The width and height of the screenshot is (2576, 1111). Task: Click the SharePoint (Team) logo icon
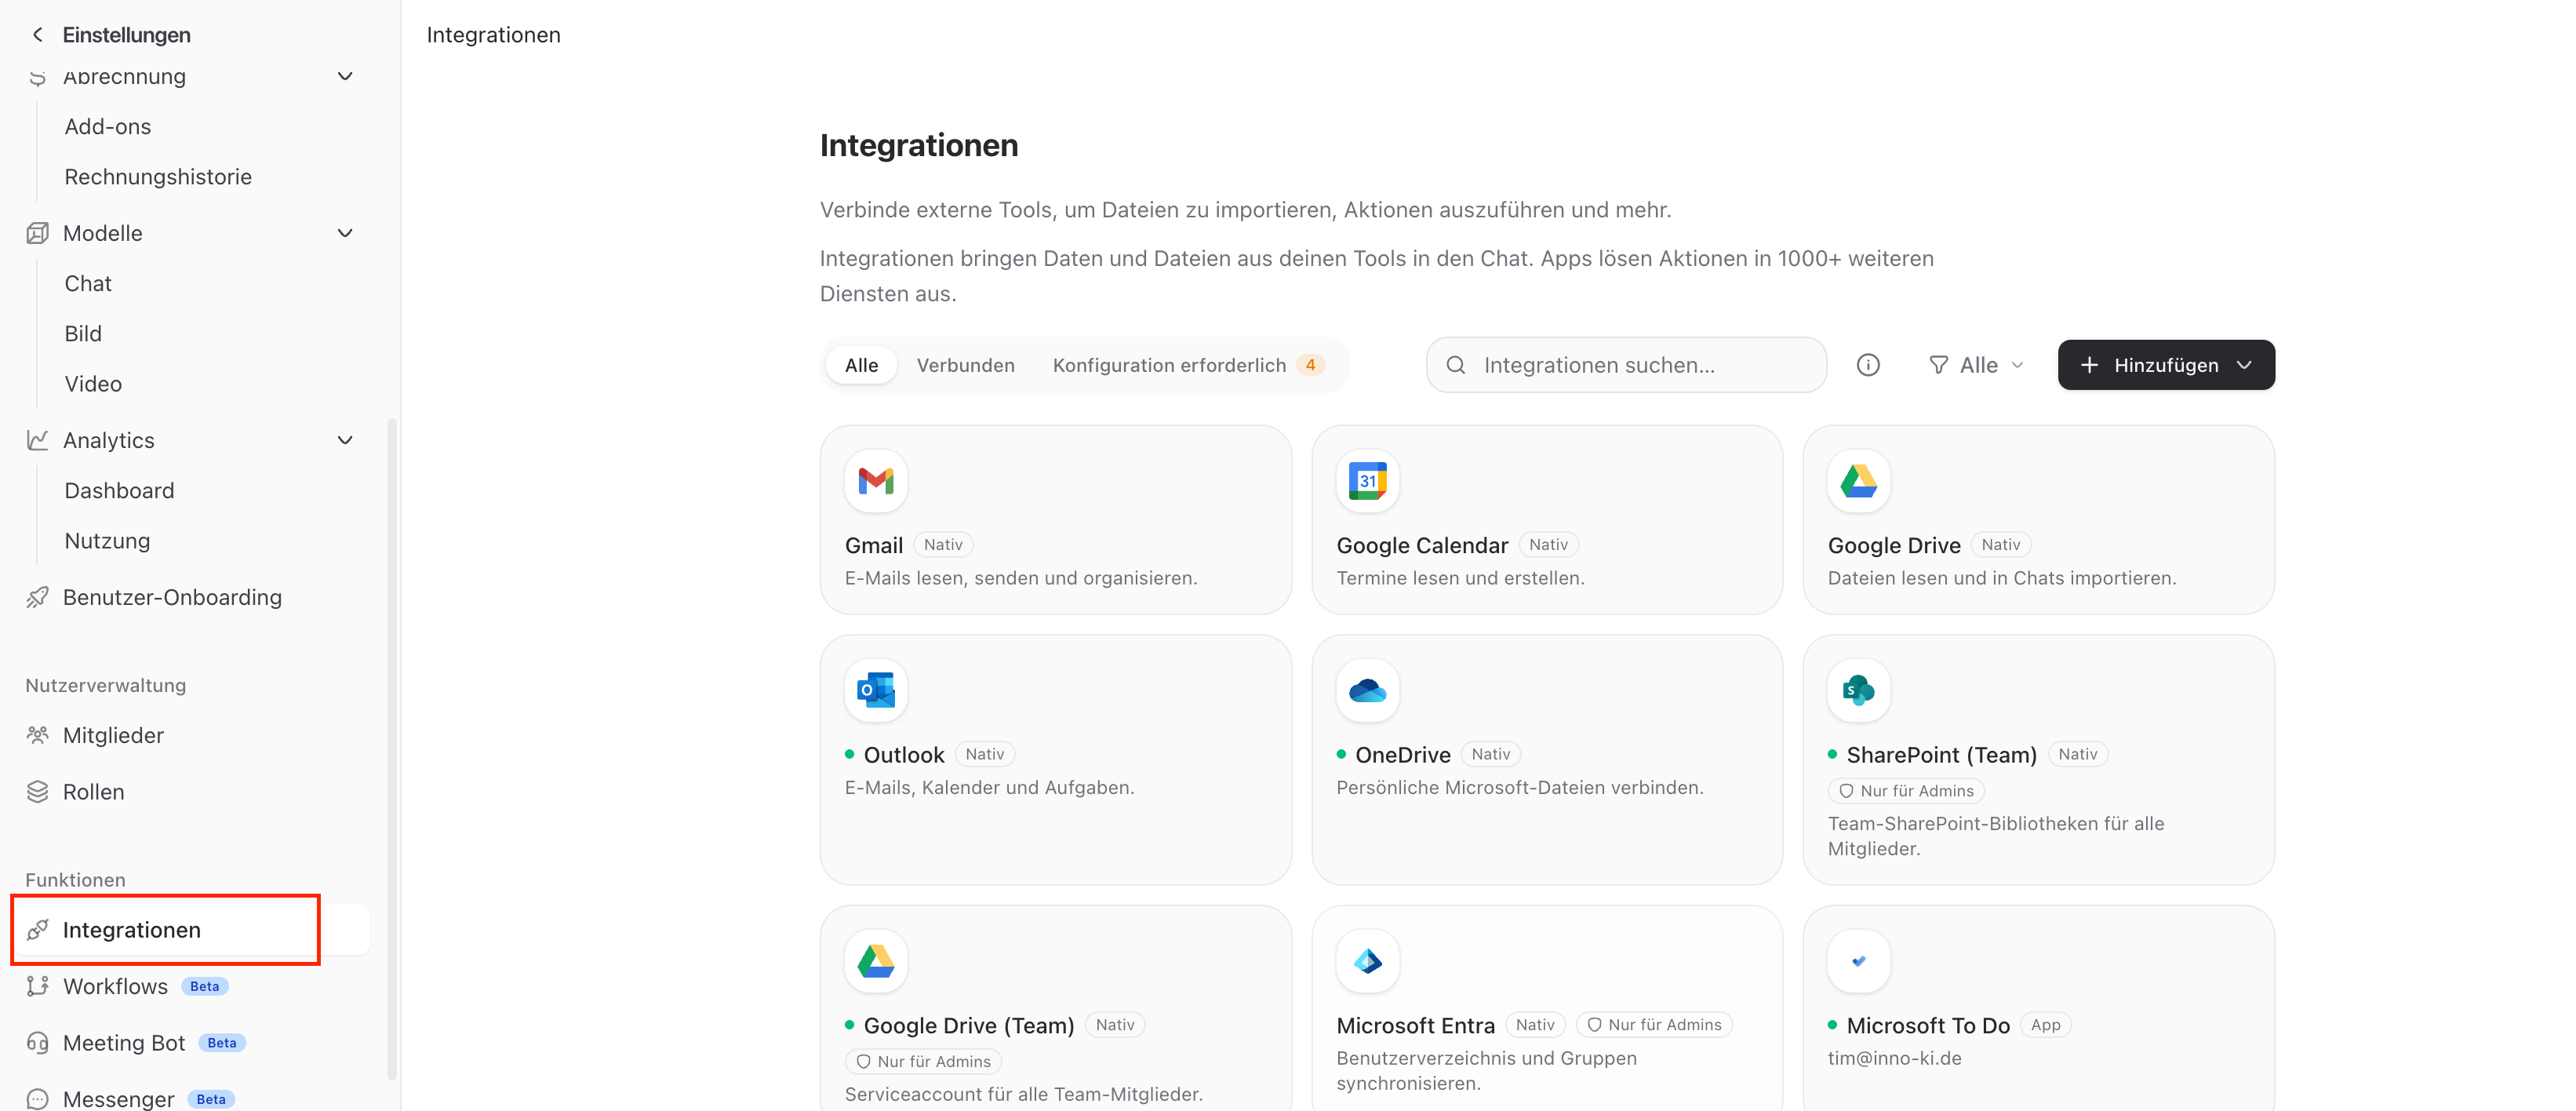1858,690
